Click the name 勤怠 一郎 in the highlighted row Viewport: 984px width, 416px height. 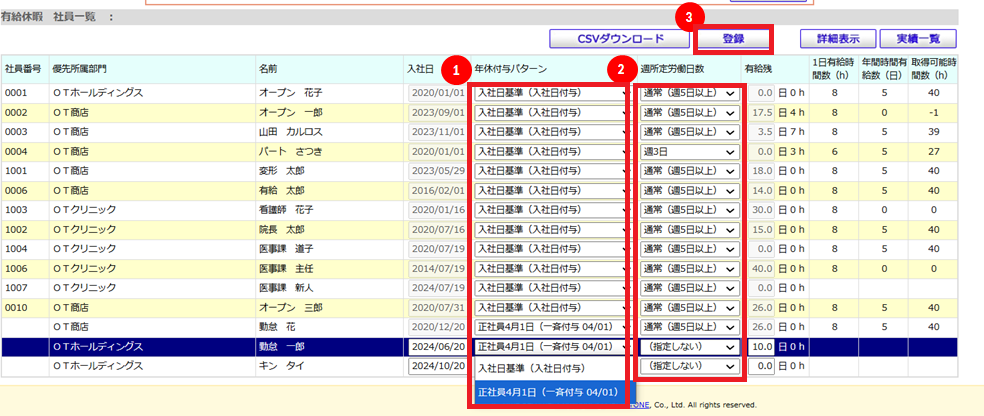click(281, 346)
